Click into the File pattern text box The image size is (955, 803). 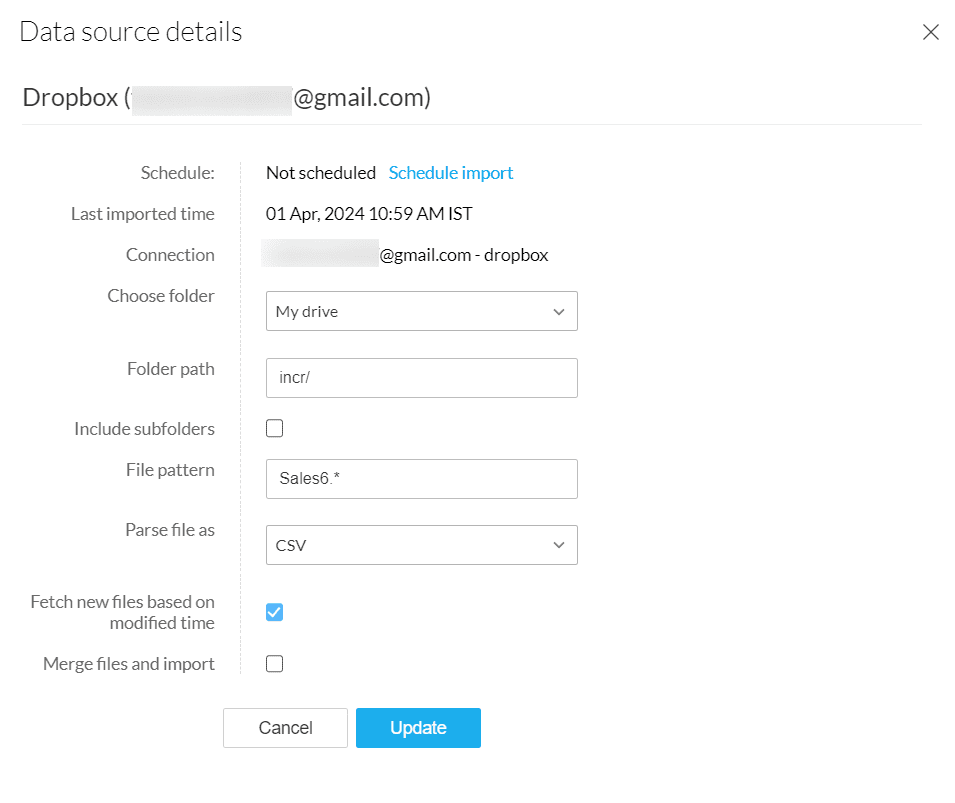pos(421,479)
